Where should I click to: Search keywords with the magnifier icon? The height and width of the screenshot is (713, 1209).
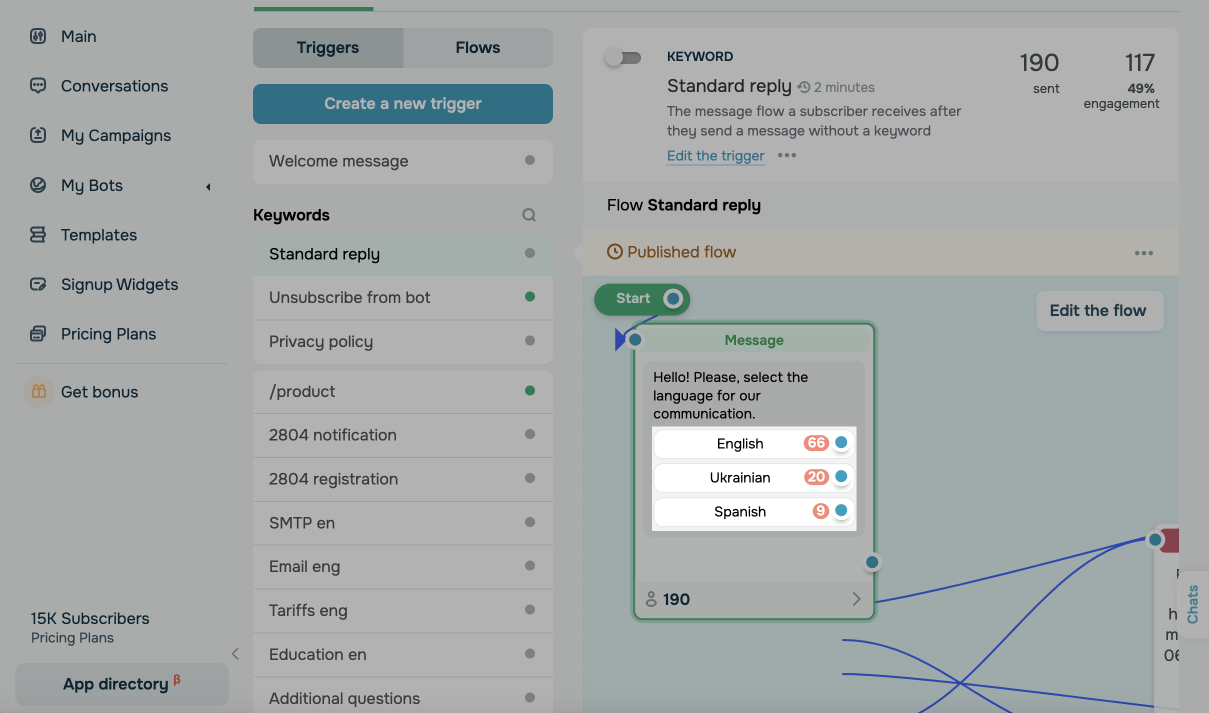[x=529, y=215]
